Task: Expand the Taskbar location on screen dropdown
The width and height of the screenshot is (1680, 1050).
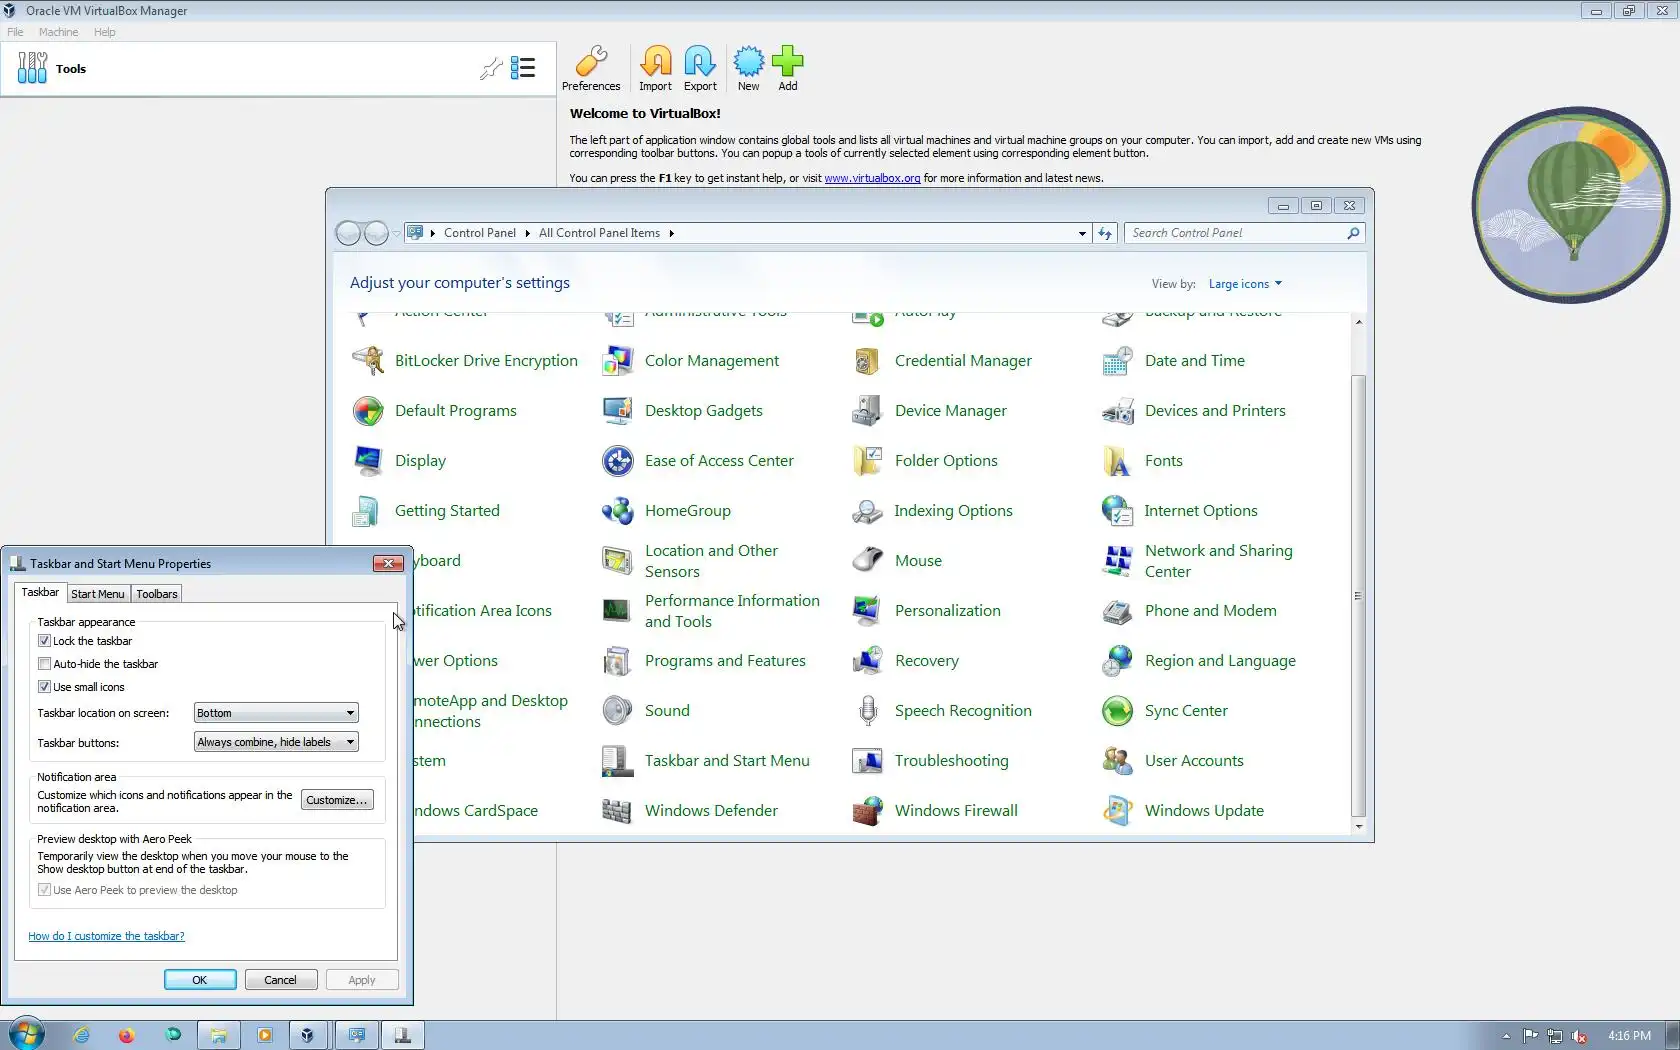Action: click(x=276, y=713)
